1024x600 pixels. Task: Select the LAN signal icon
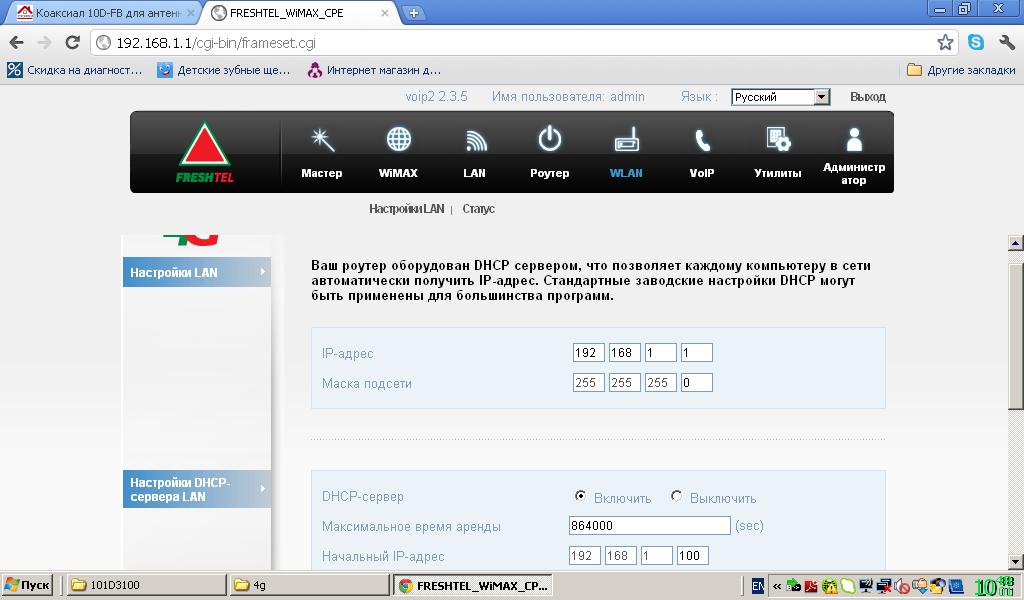pos(475,140)
